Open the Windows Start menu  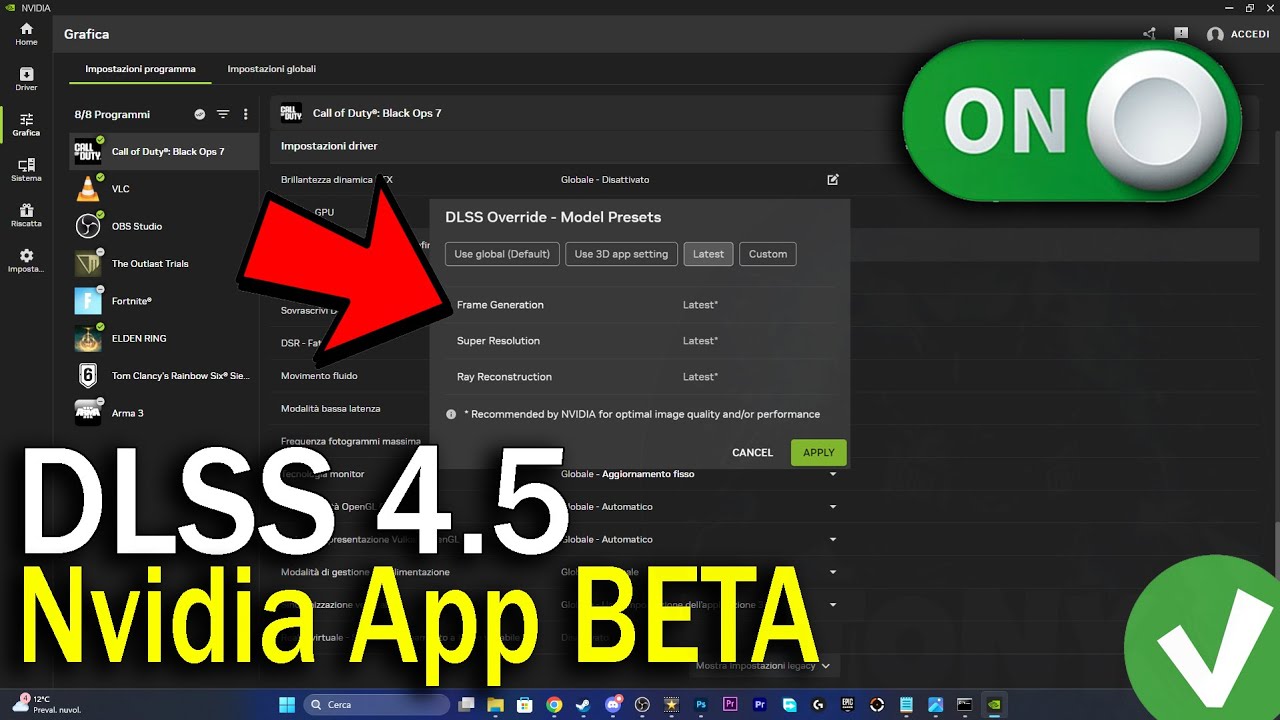(x=287, y=704)
